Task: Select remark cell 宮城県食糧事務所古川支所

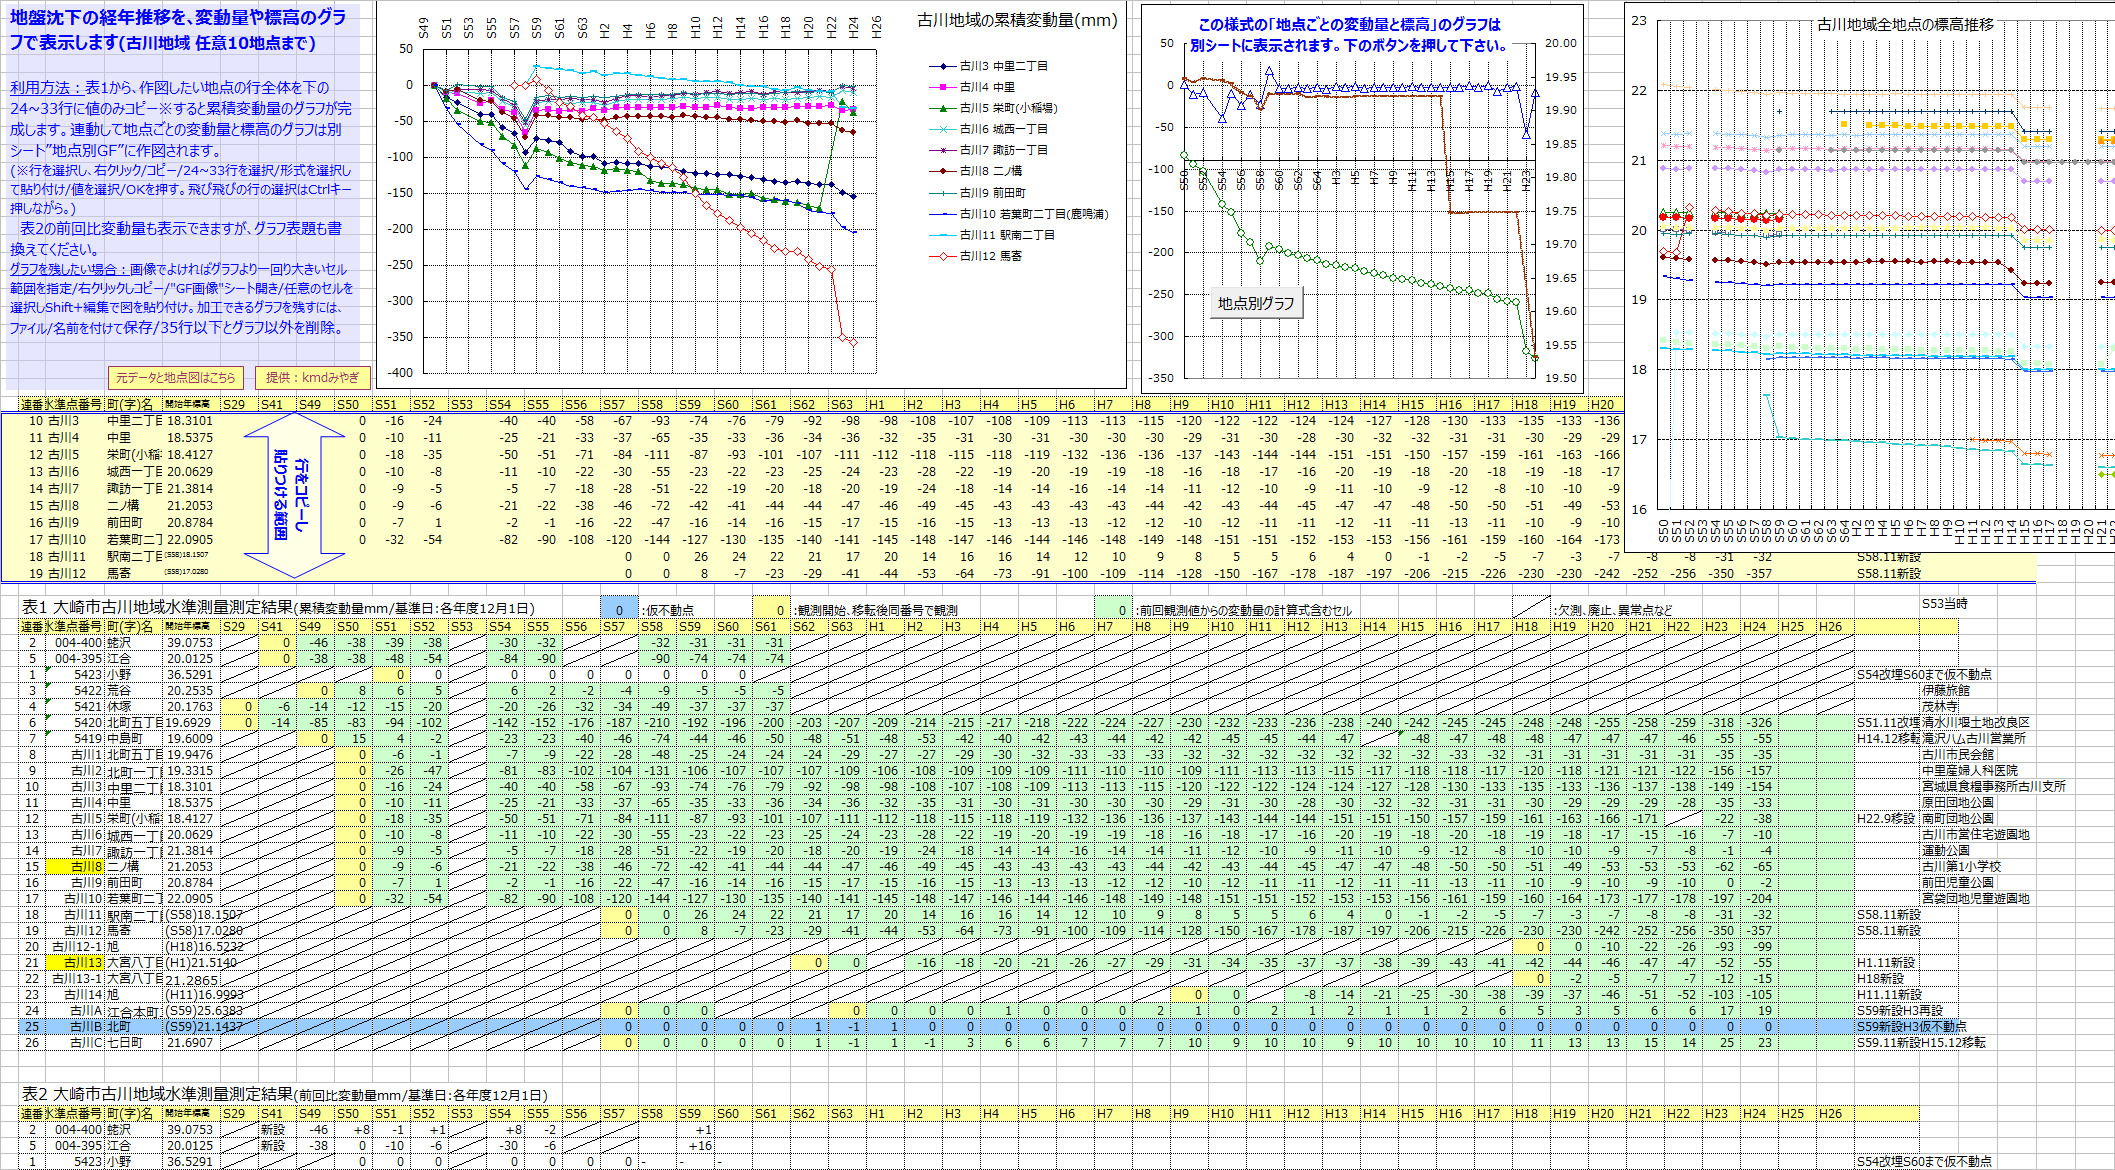Action: click(x=1993, y=786)
